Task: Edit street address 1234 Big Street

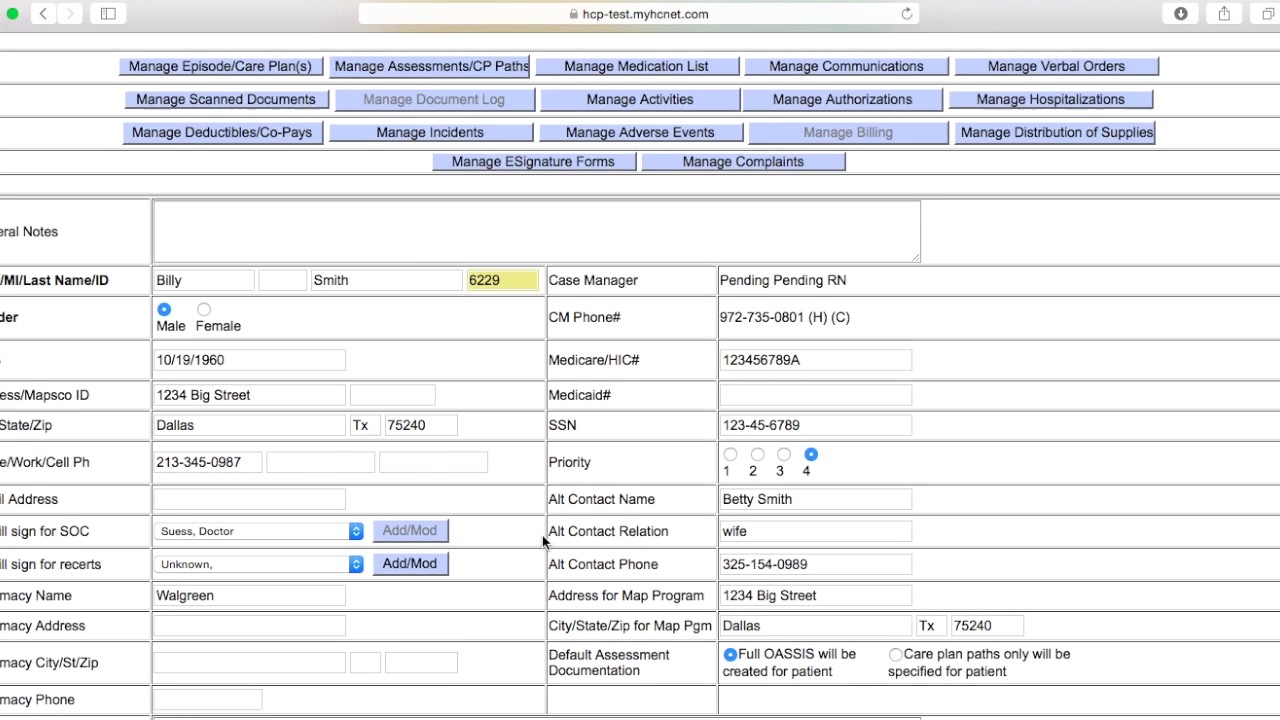Action: pos(249,395)
